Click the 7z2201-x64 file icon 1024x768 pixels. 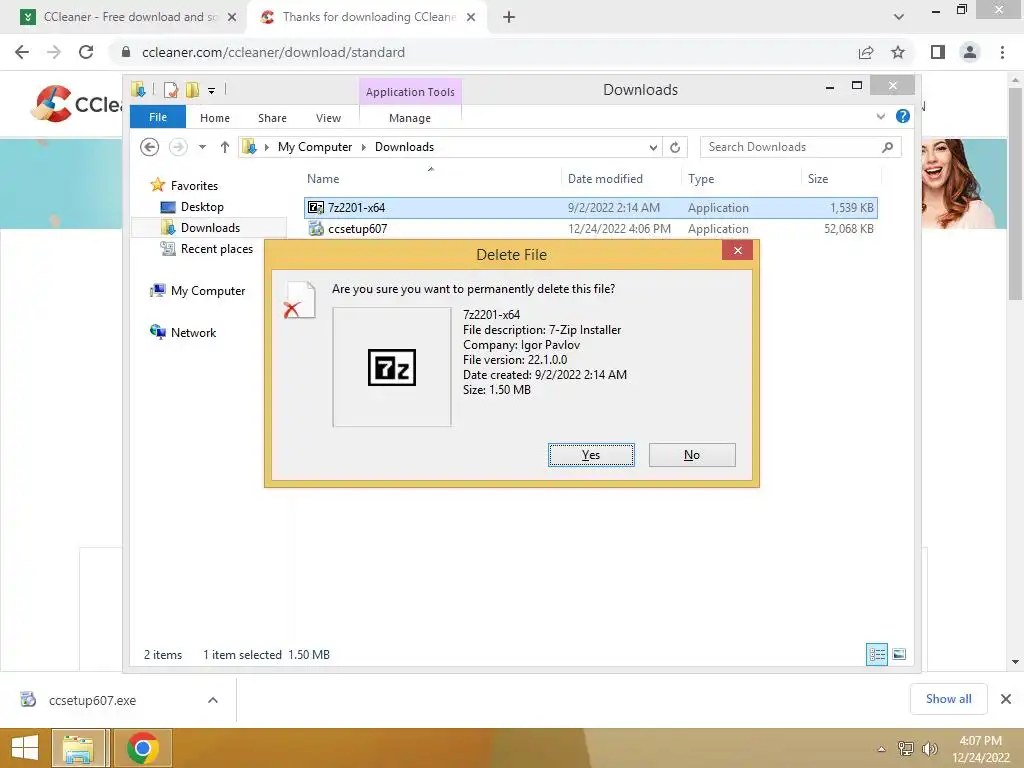[315, 208]
